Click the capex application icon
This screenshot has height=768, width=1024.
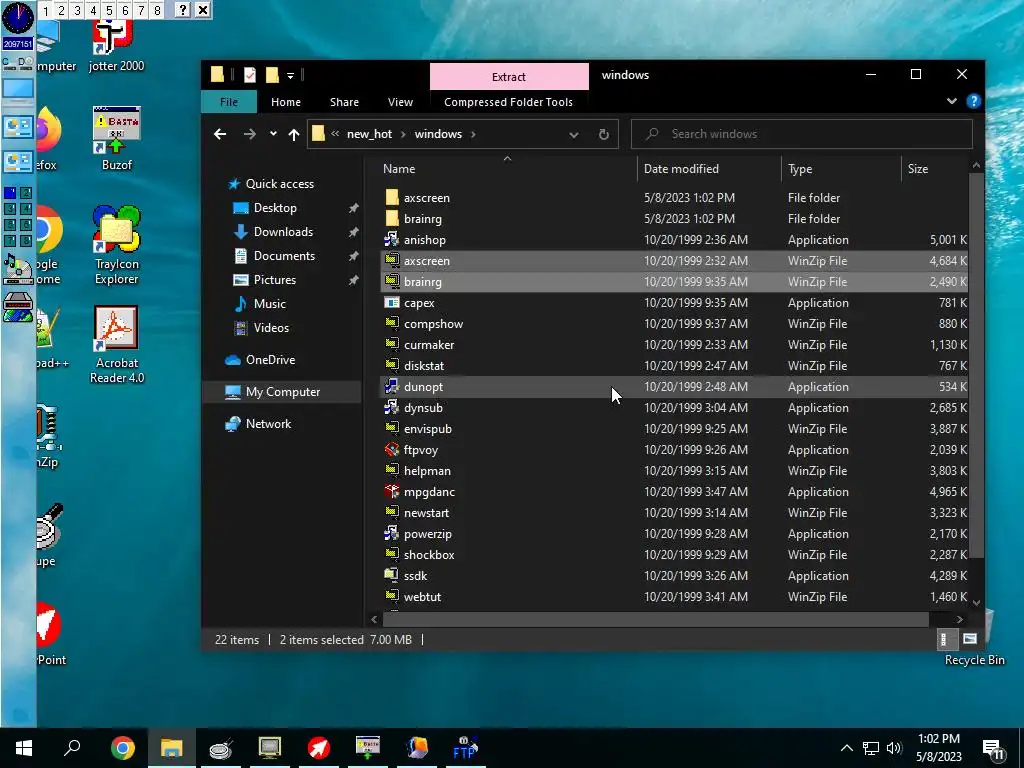[x=391, y=302]
